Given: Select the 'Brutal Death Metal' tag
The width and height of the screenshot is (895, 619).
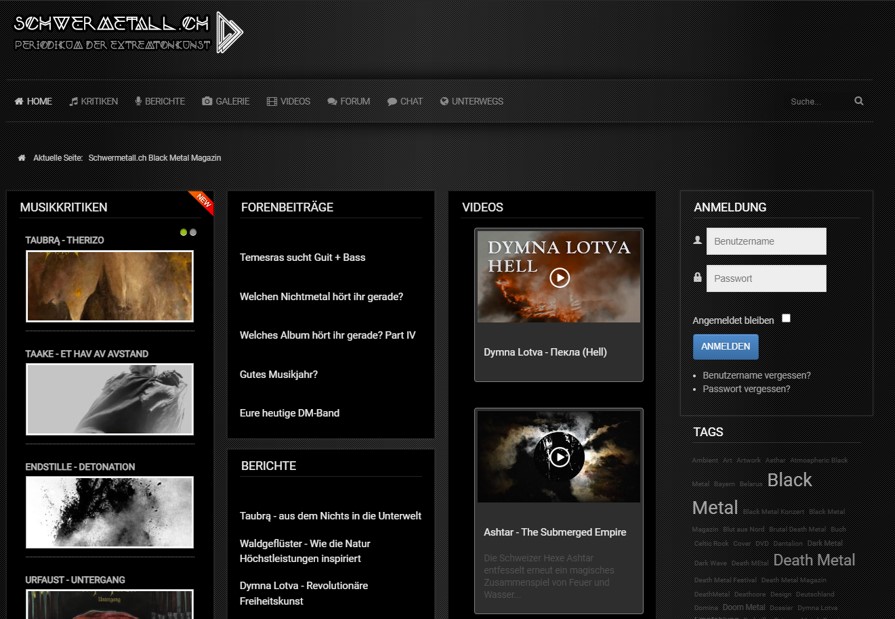Looking at the screenshot, I should 797,529.
